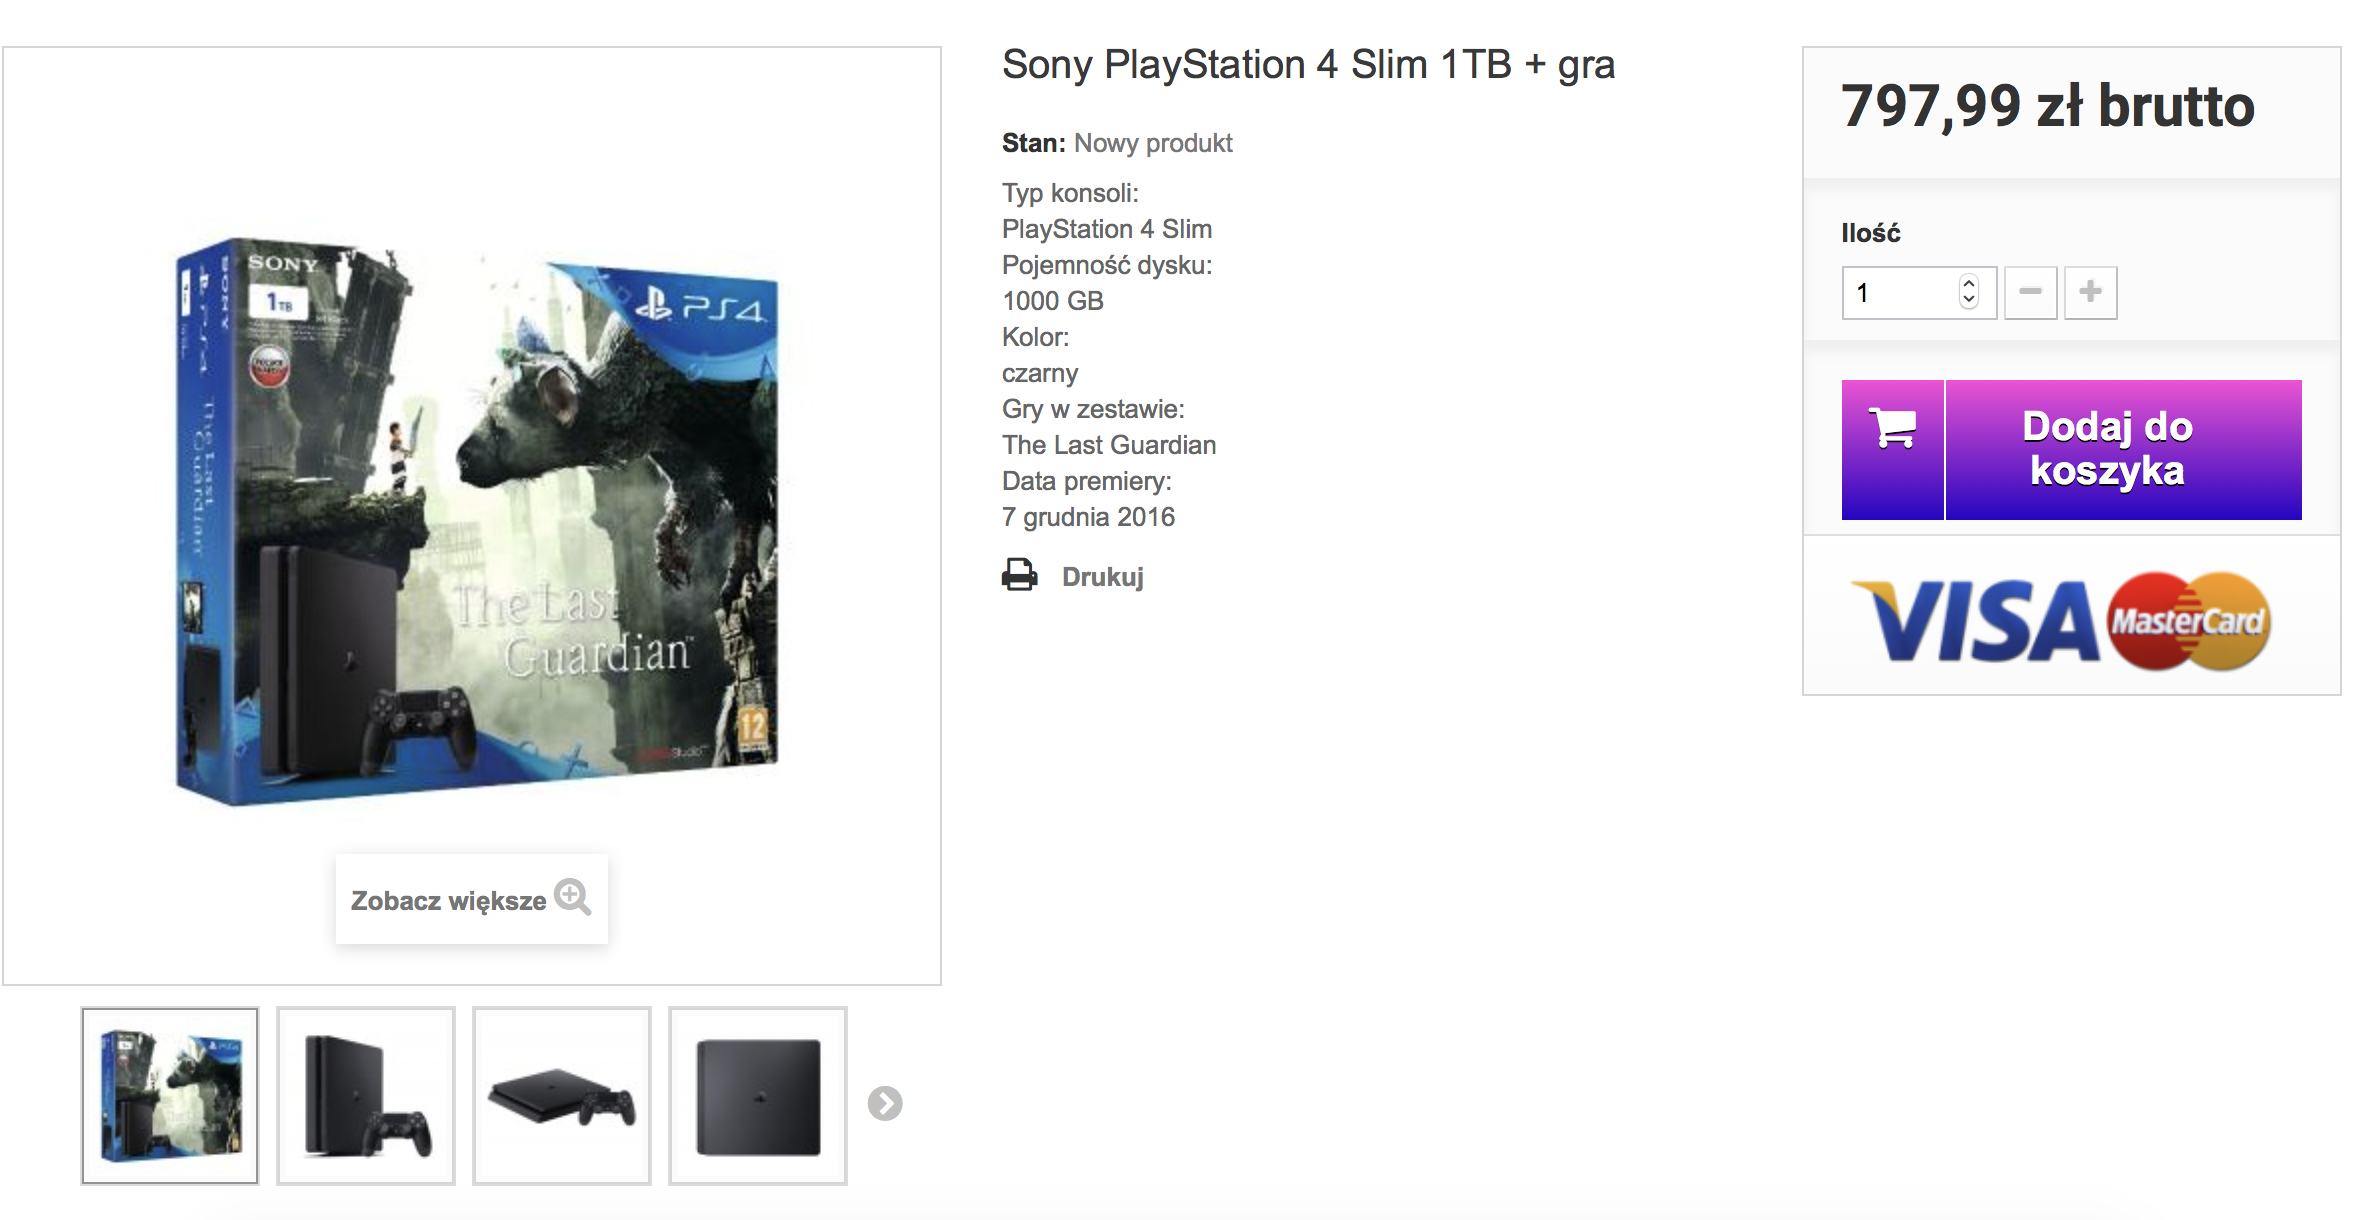Click the quantity spinner down arrow
The height and width of the screenshot is (1220, 2362).
[x=1969, y=299]
